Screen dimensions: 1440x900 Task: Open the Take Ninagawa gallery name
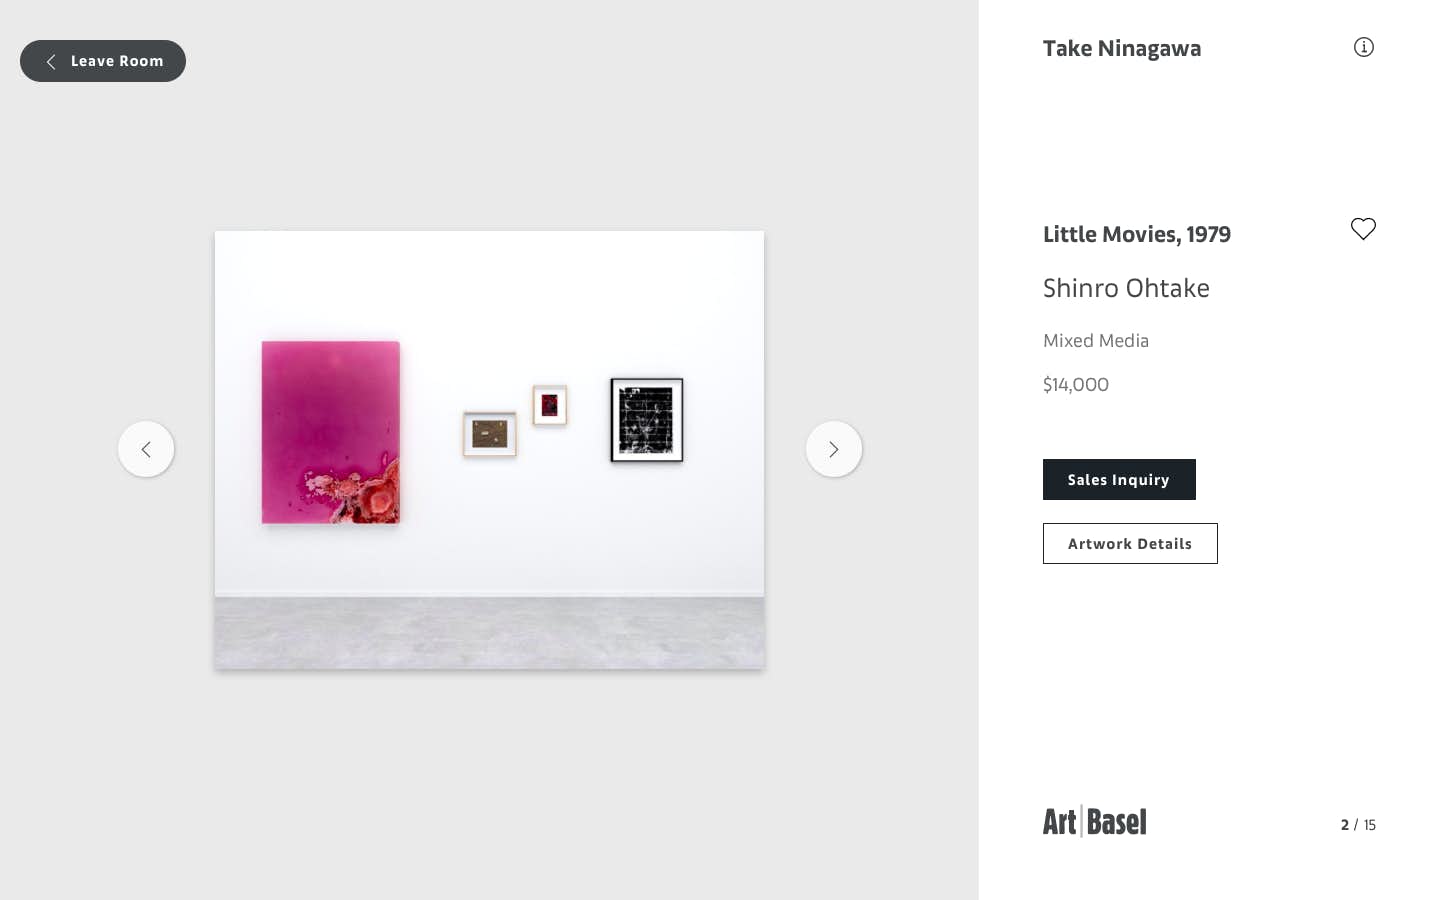click(1122, 48)
